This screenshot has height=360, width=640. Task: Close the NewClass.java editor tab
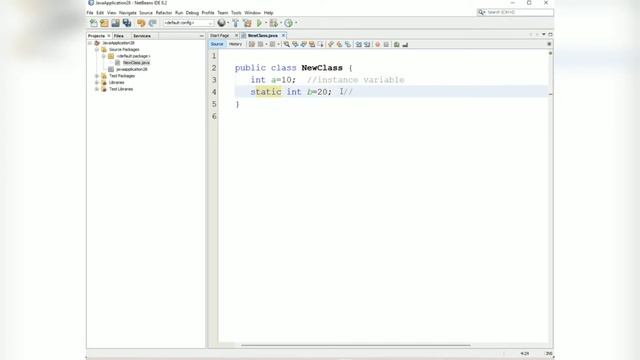click(x=283, y=36)
